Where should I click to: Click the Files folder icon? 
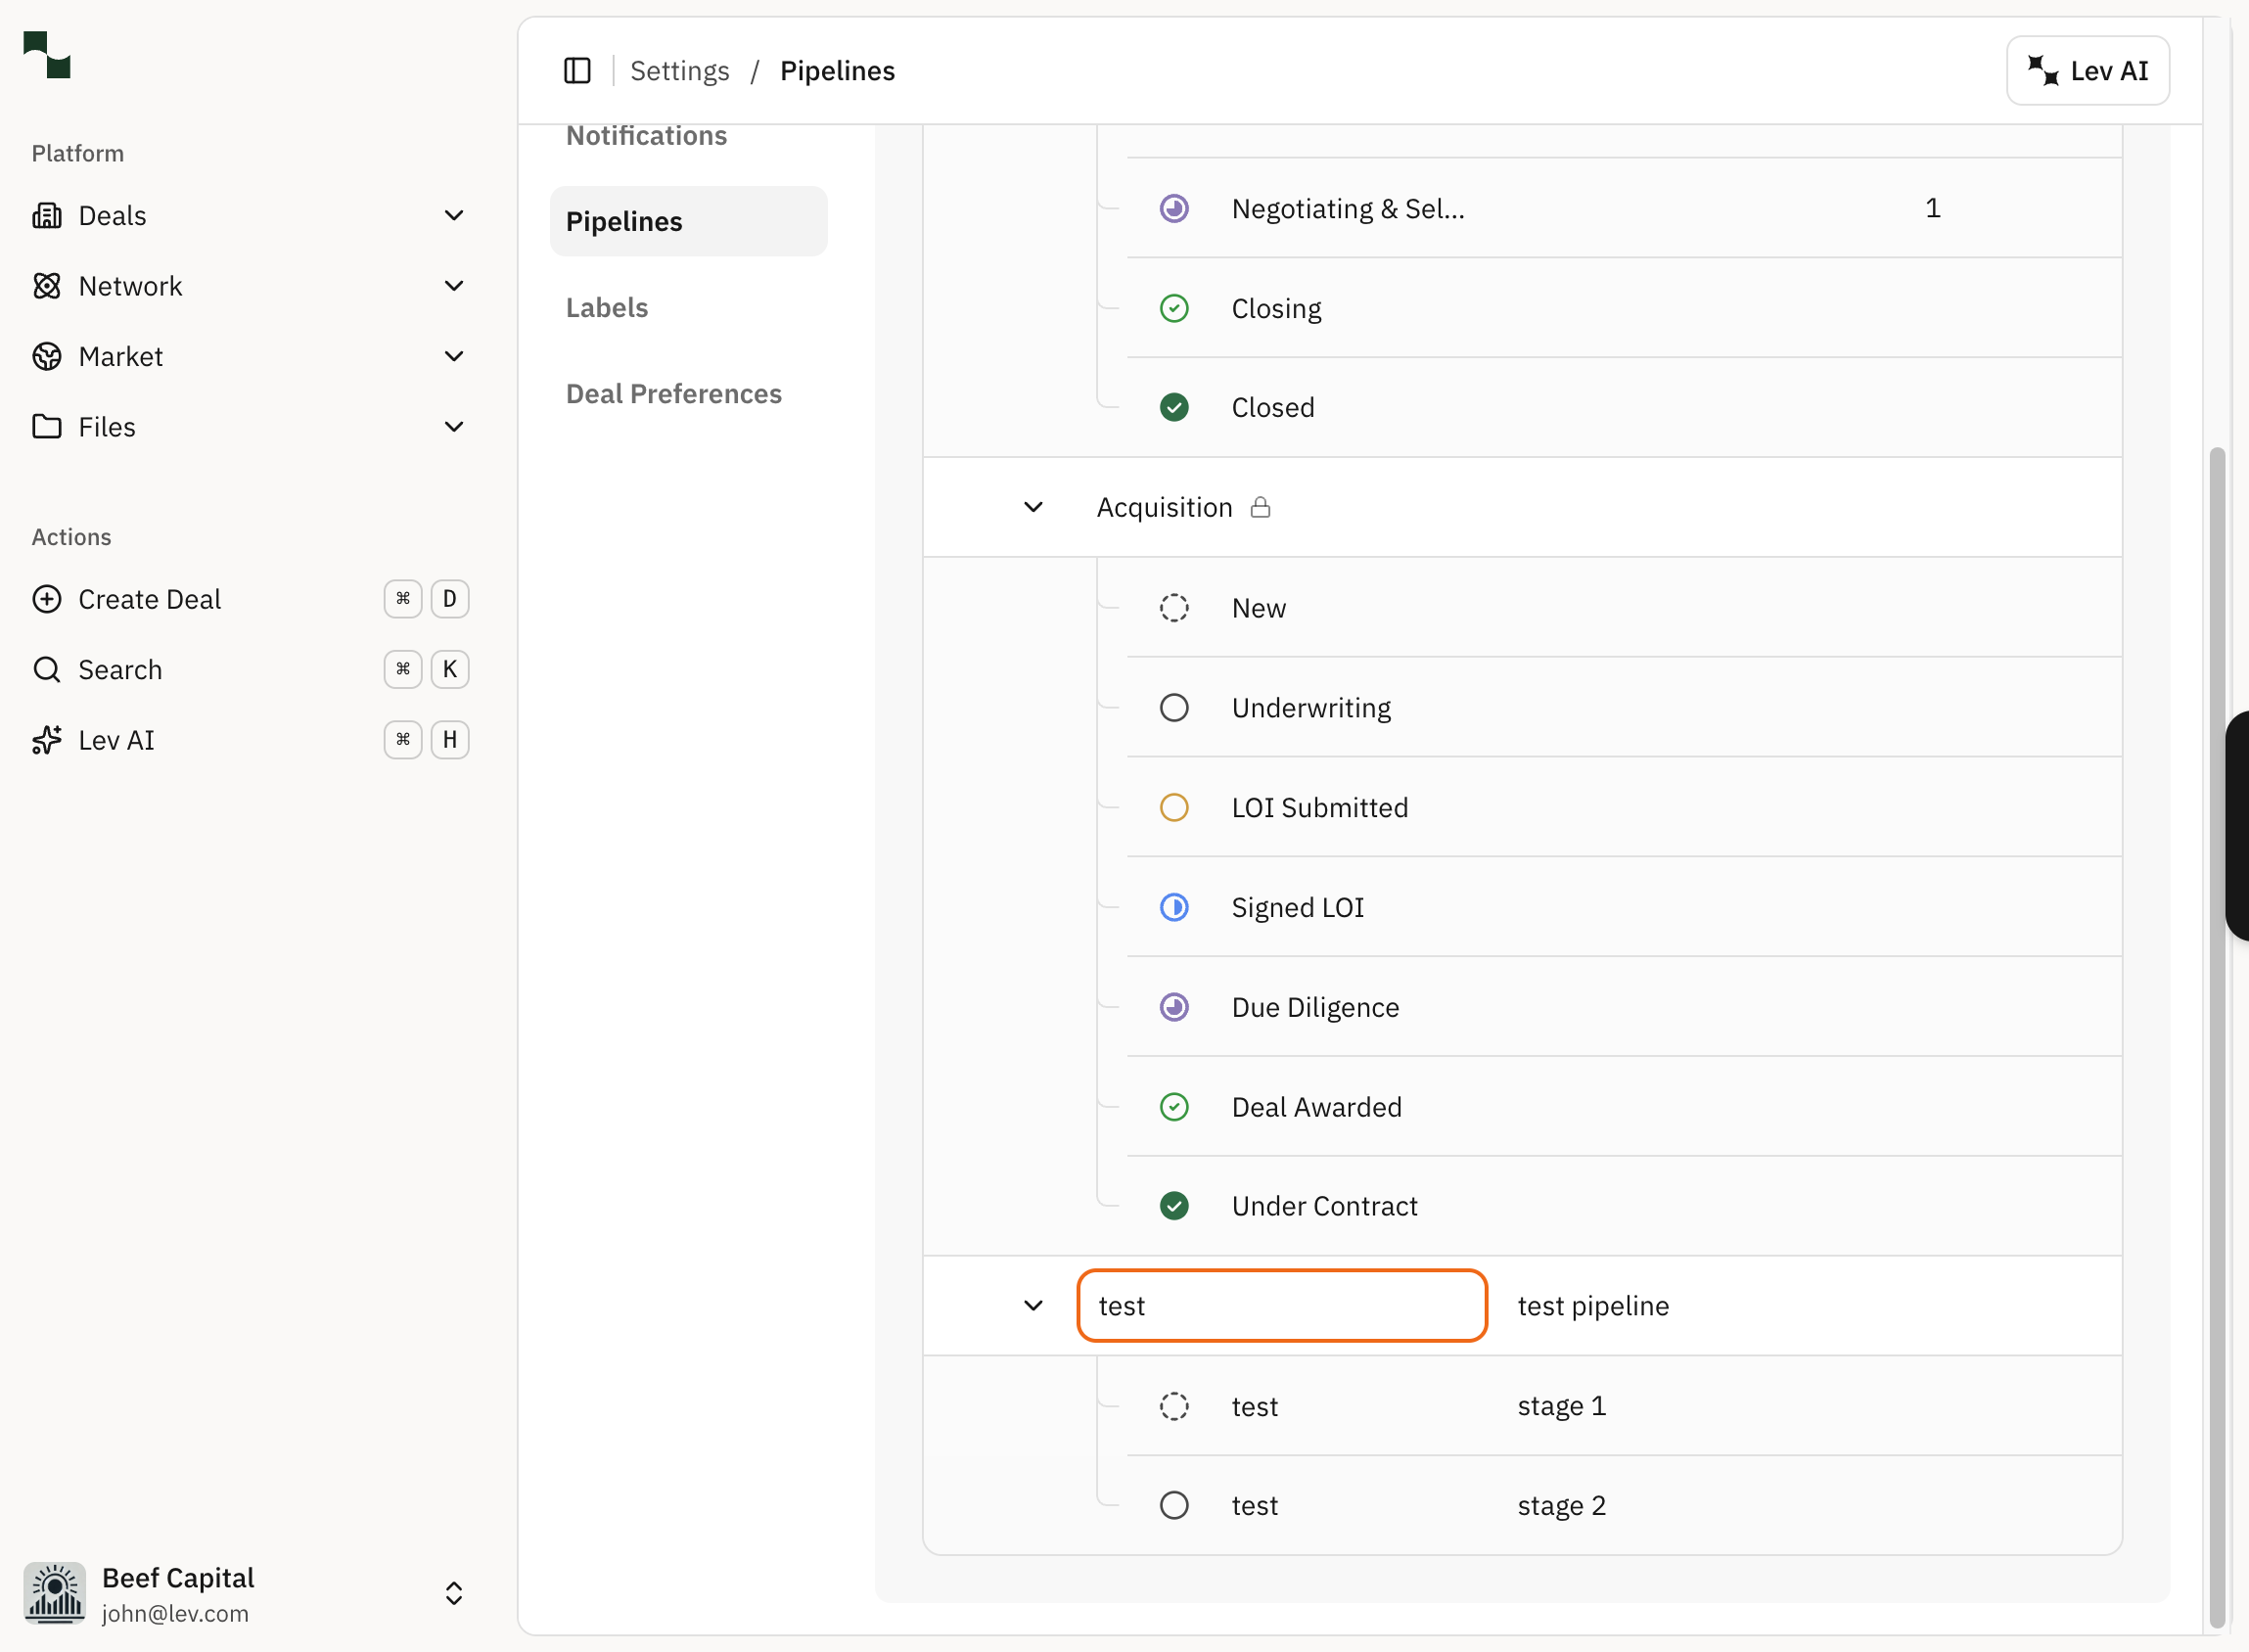[x=47, y=426]
